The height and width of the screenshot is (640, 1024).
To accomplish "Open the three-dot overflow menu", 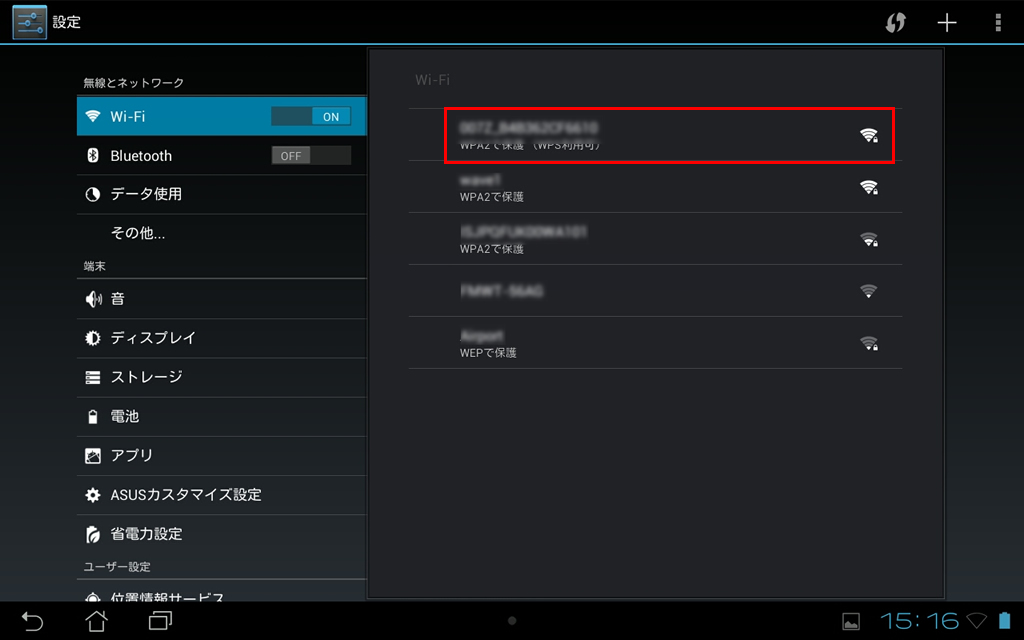I will pos(998,22).
